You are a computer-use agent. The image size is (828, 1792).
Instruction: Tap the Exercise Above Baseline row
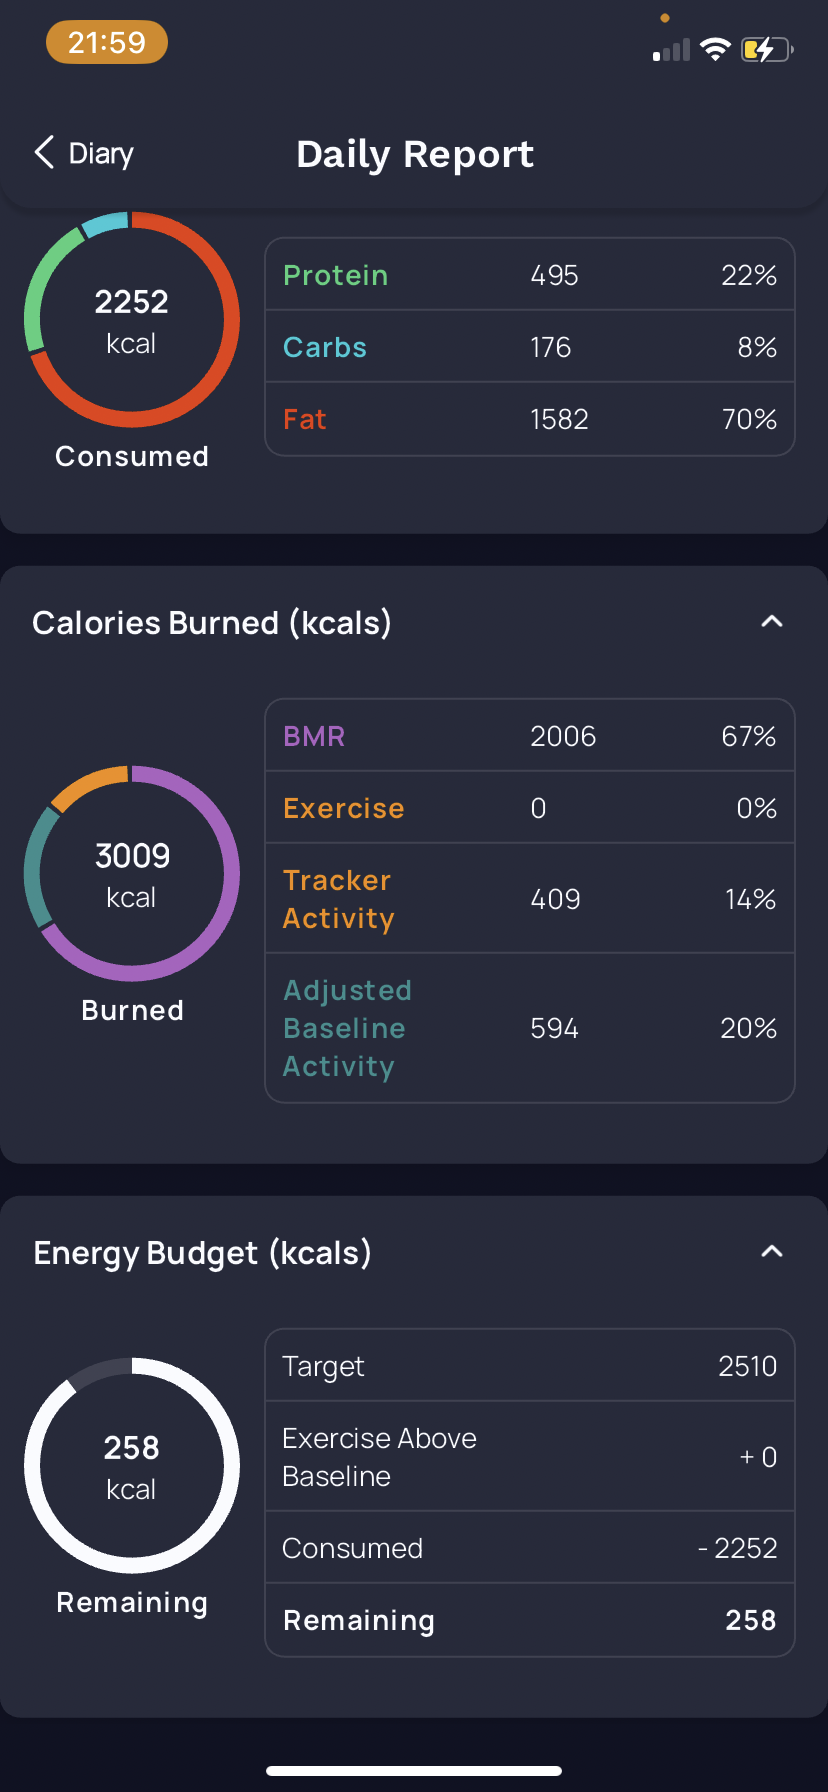[530, 1457]
